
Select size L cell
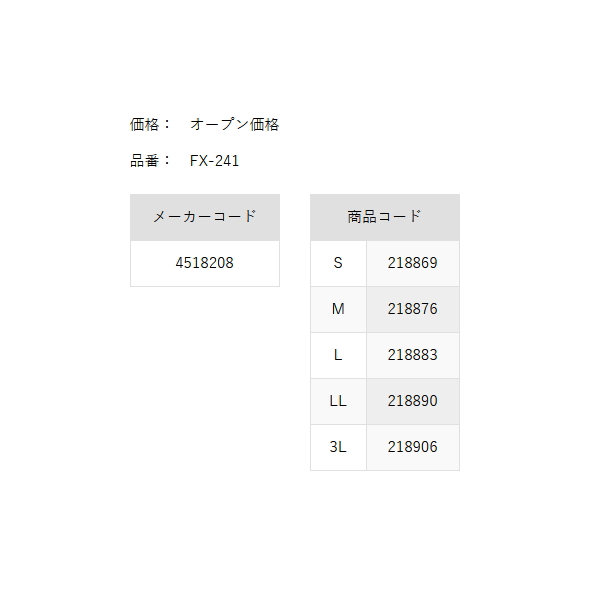[338, 355]
